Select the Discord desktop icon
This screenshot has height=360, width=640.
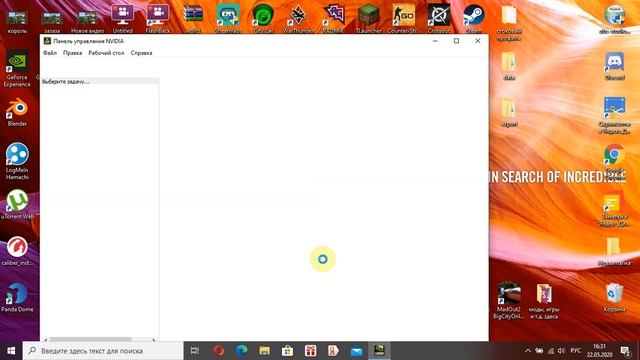(x=615, y=65)
